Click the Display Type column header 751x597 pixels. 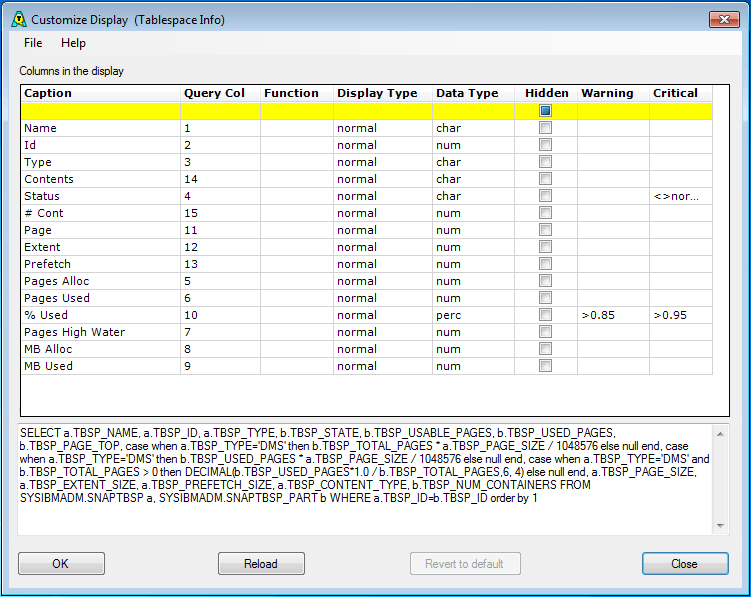pos(383,93)
